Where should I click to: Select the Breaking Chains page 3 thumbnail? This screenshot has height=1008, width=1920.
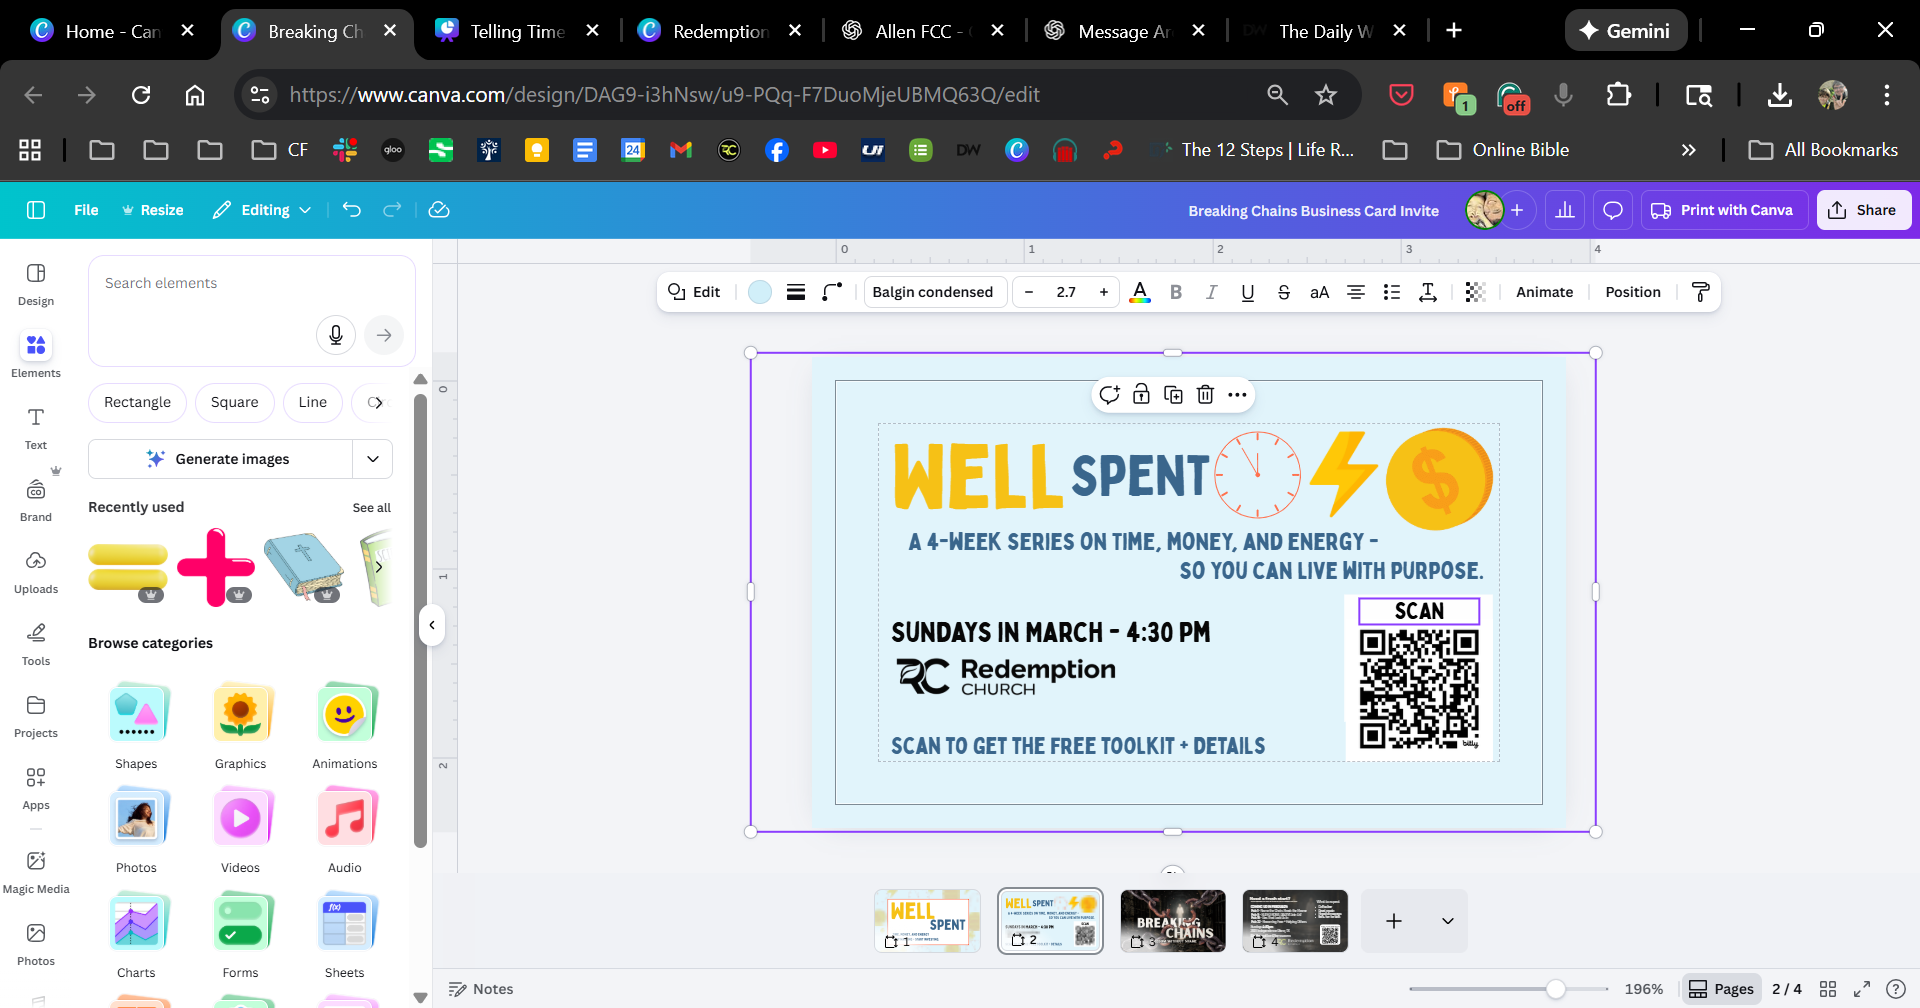(1172, 921)
